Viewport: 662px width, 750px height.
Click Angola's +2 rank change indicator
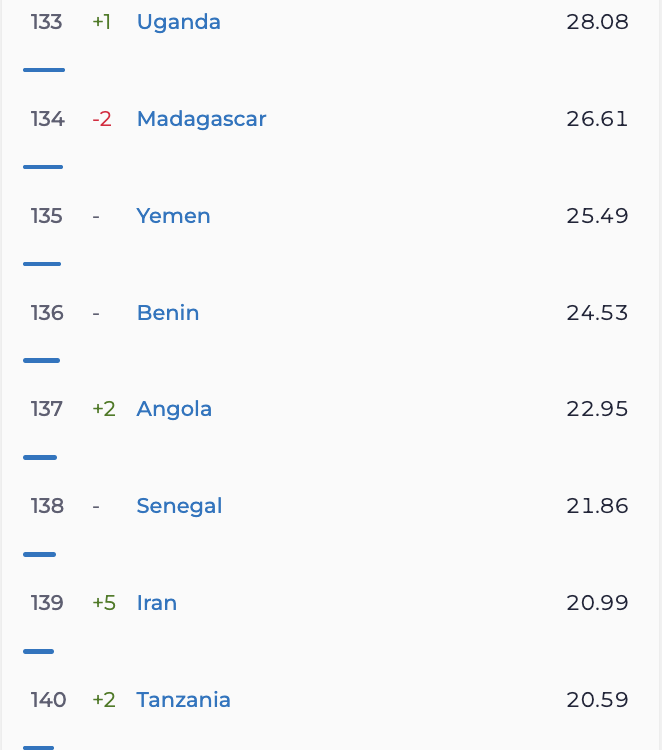tap(104, 409)
